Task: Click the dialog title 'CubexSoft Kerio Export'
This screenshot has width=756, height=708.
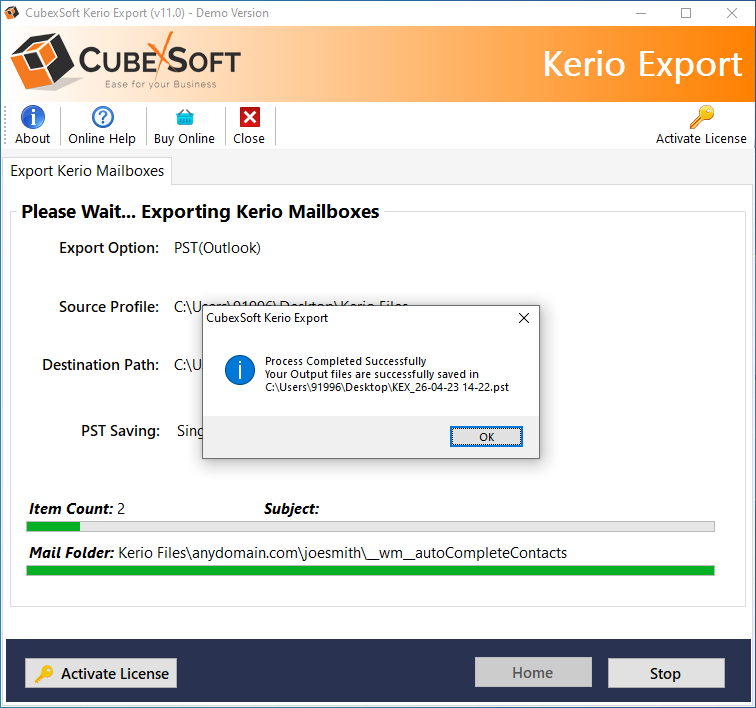Action: click(267, 318)
